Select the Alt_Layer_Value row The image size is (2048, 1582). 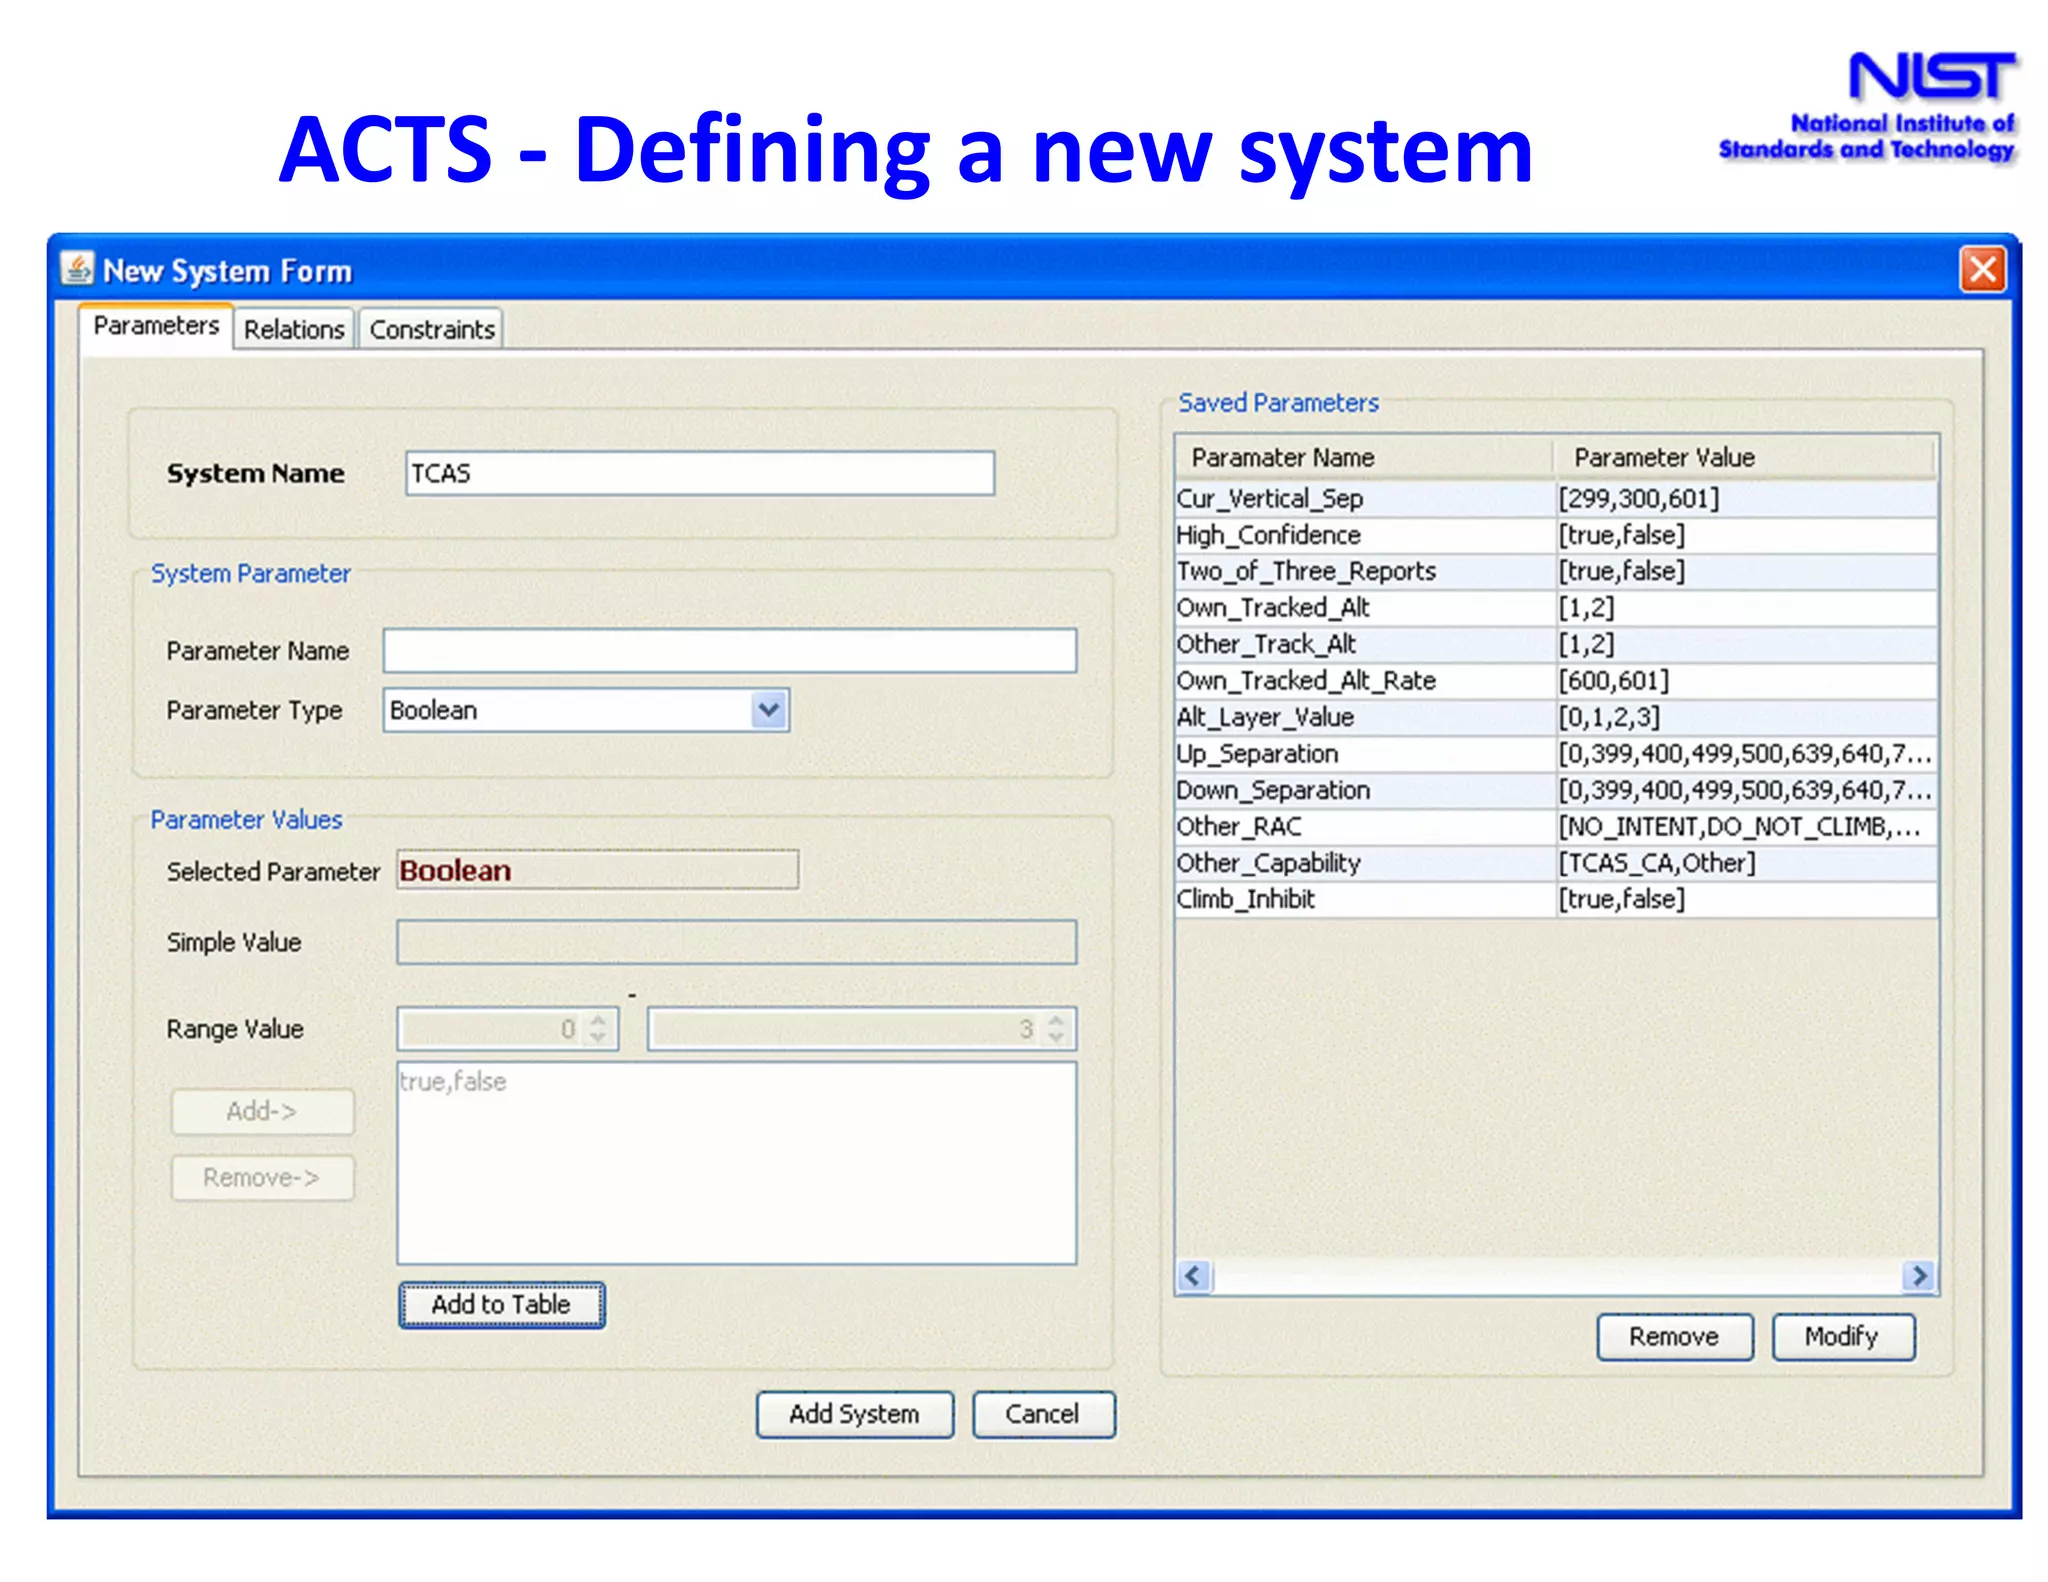(x=1556, y=717)
